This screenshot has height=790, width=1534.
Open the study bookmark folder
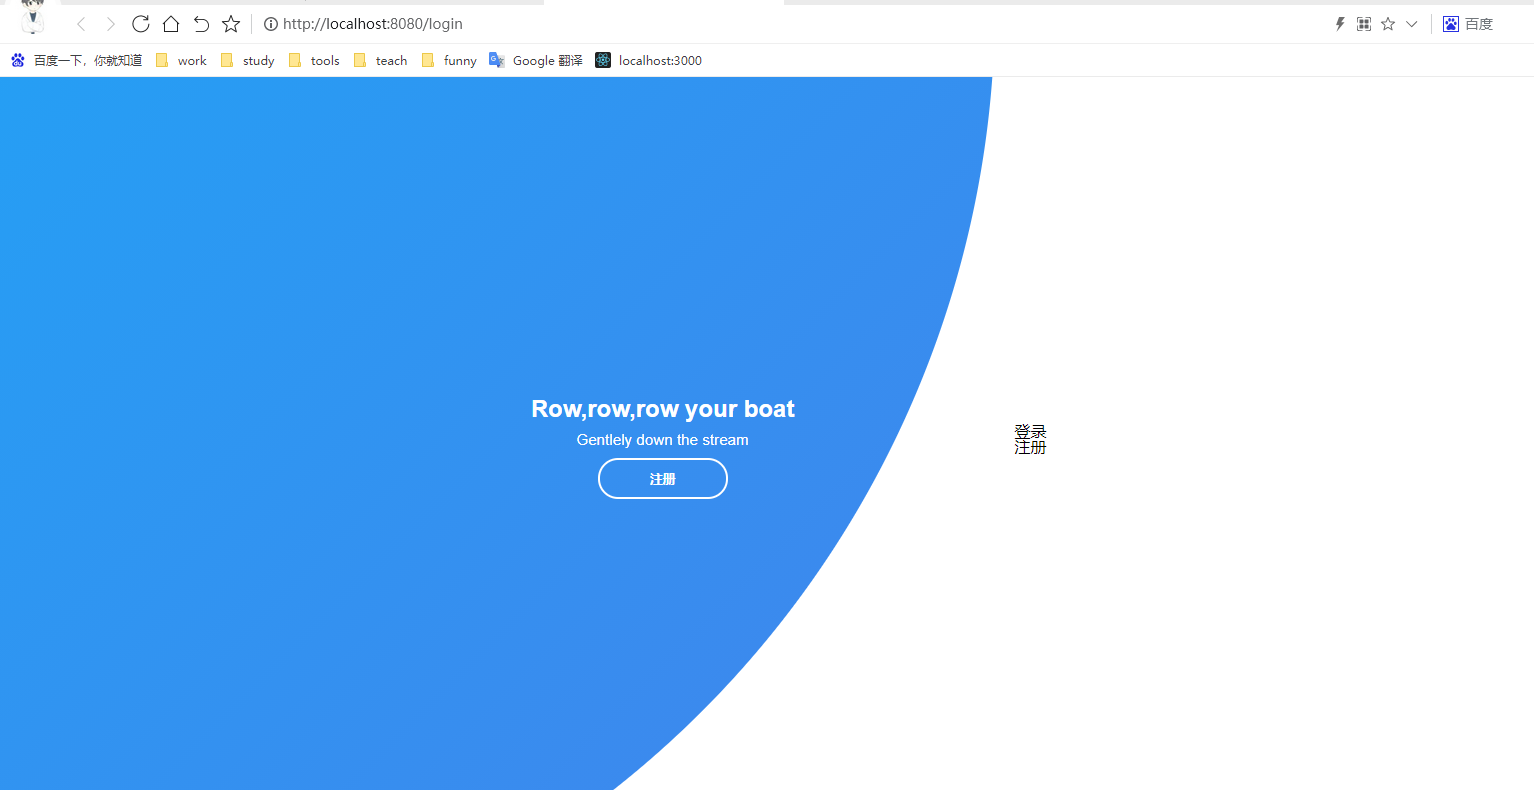(247, 60)
